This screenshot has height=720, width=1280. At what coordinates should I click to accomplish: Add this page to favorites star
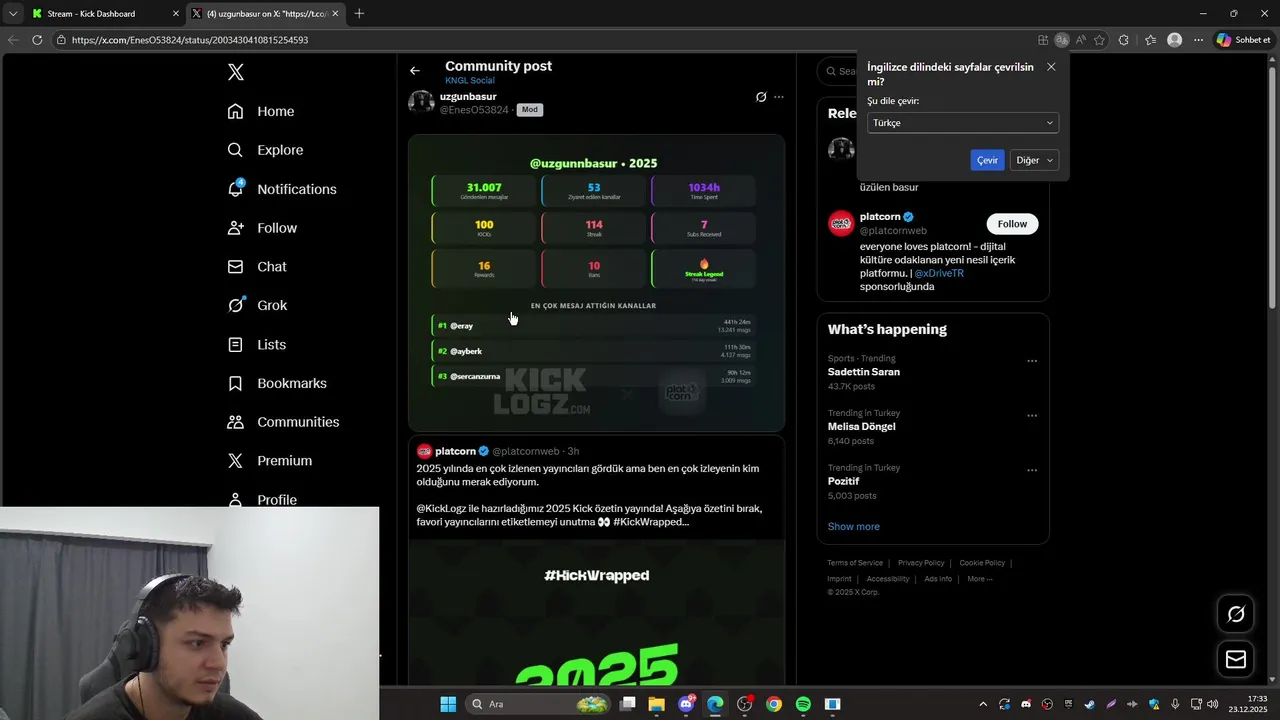point(1100,40)
